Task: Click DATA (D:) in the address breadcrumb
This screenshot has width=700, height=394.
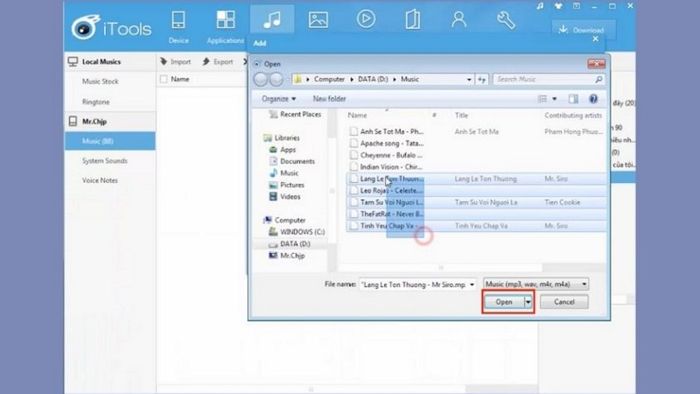Action: [373, 79]
